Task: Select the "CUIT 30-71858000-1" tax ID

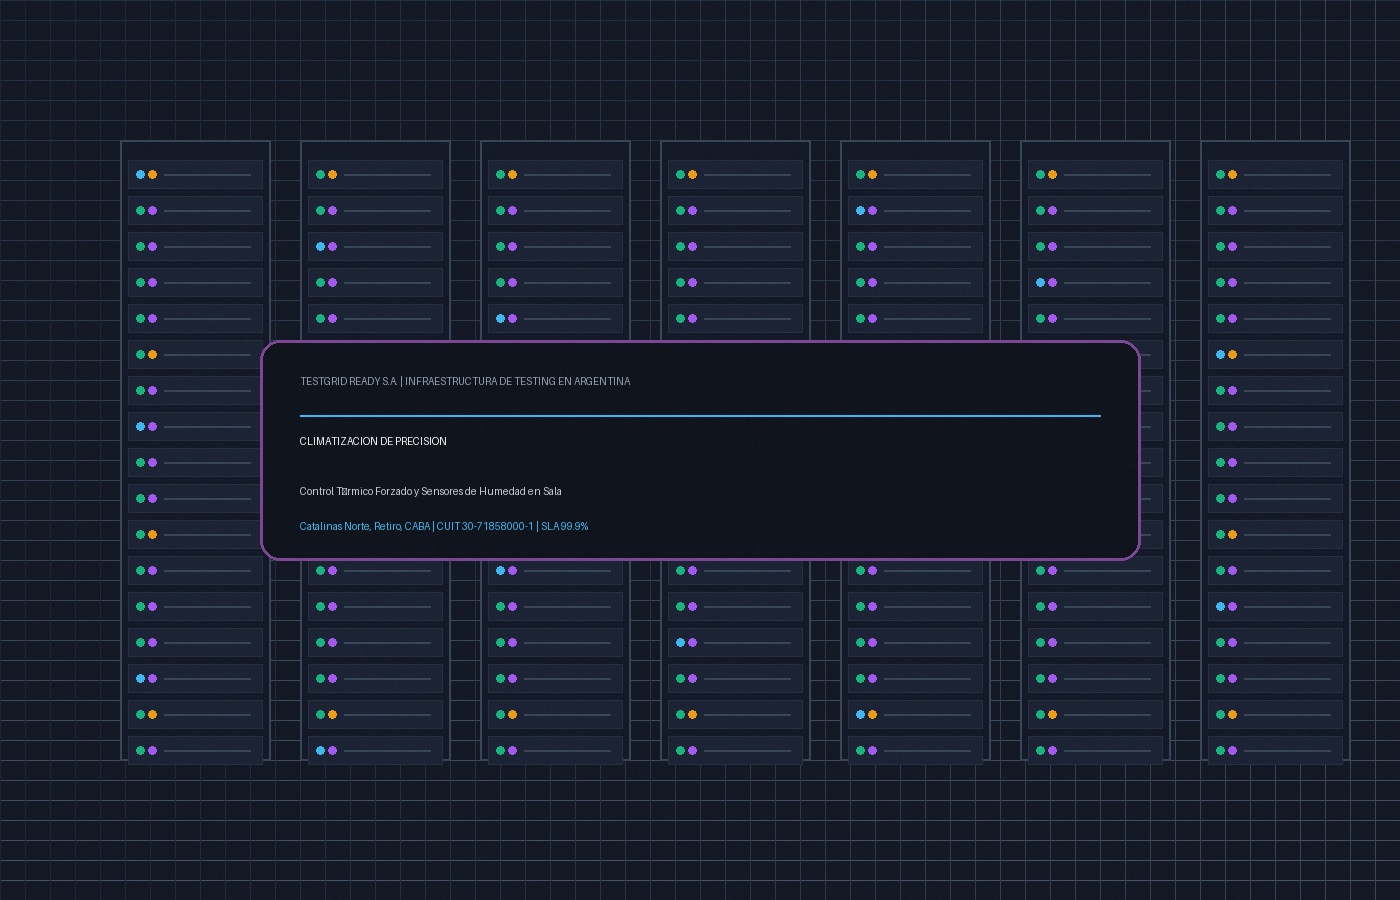Action: click(485, 526)
